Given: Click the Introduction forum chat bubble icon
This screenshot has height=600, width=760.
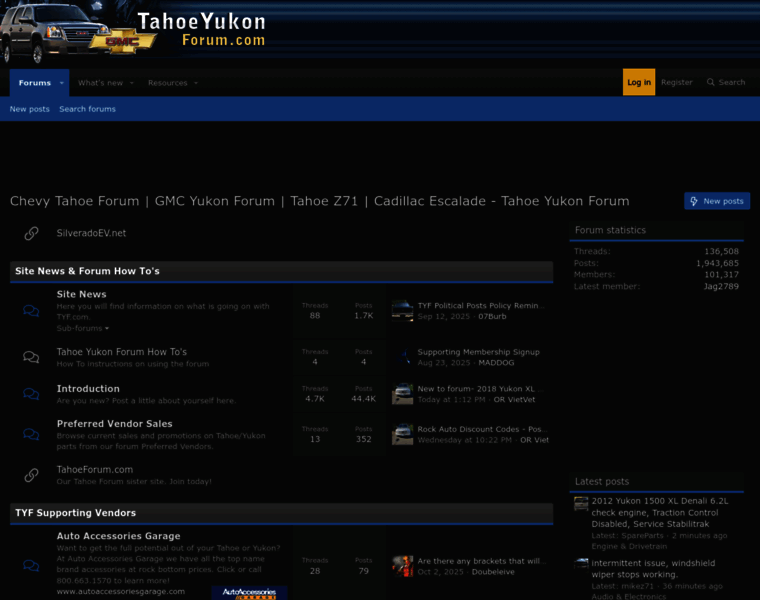Looking at the screenshot, I should 31,394.
